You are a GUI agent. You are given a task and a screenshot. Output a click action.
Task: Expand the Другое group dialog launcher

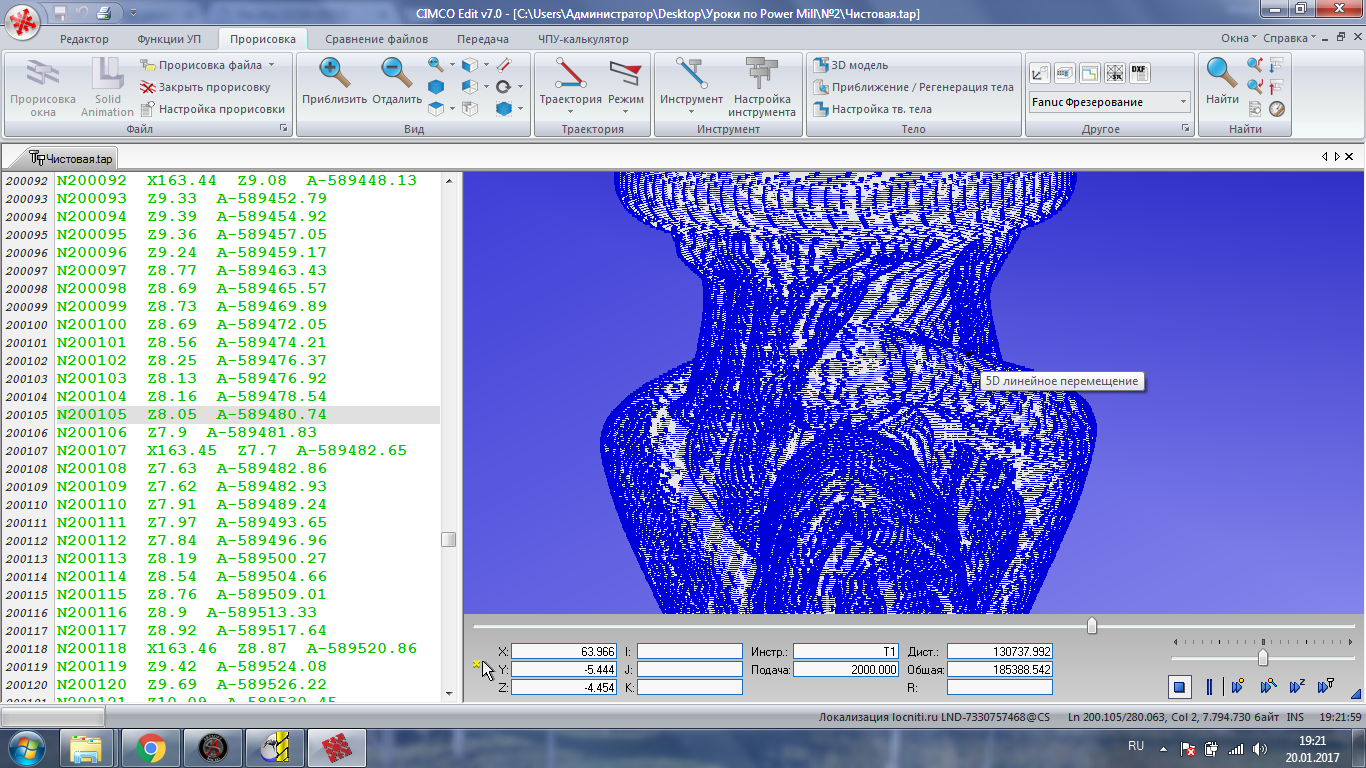click(1186, 129)
